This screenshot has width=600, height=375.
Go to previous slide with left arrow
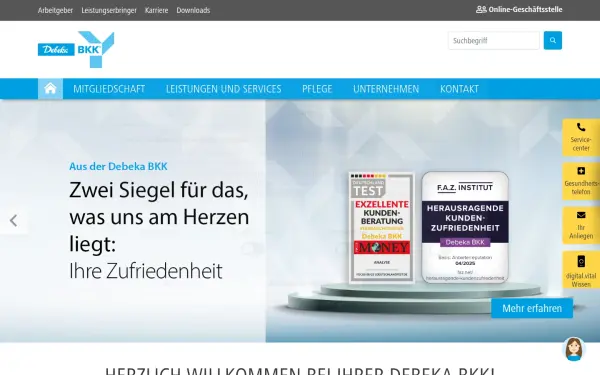pyautogui.click(x=14, y=220)
